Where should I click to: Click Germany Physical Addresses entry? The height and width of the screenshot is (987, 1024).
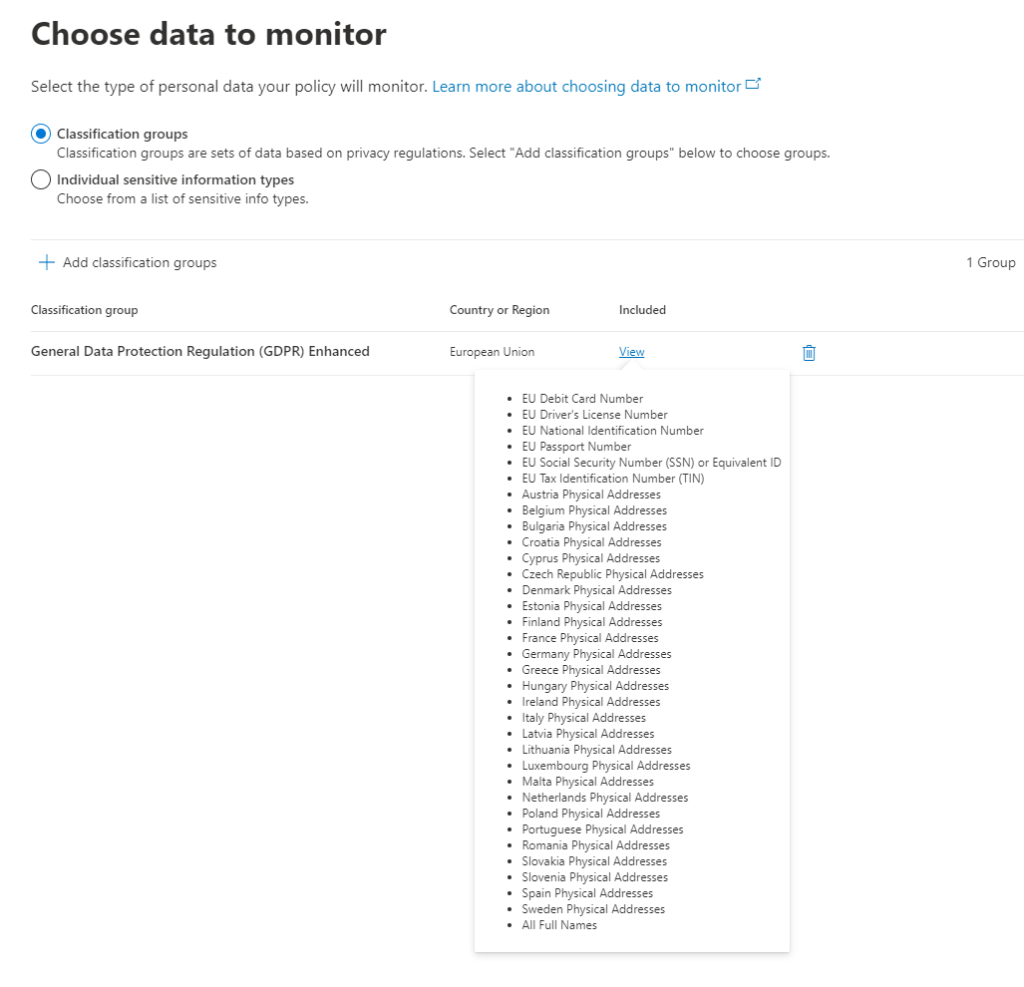point(596,654)
